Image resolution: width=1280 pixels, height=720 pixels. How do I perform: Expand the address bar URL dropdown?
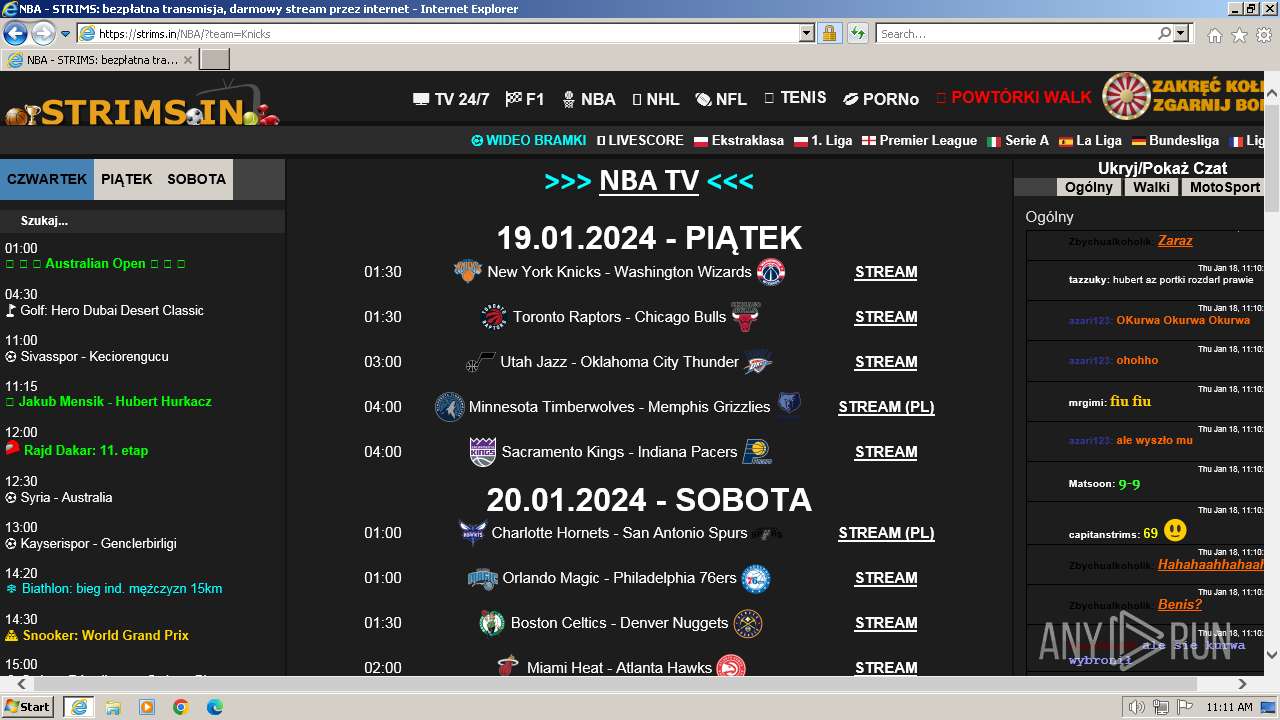(807, 33)
